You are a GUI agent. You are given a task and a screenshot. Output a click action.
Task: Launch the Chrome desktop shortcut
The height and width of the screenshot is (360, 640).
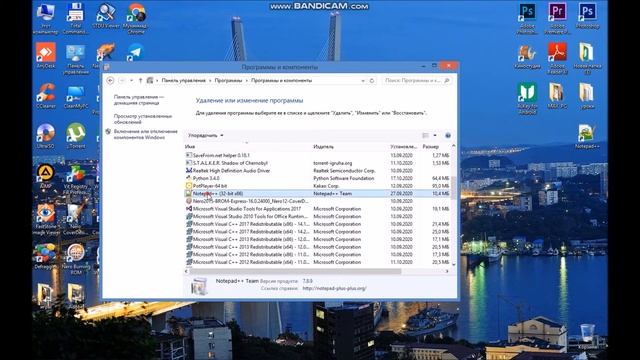[x=136, y=18]
